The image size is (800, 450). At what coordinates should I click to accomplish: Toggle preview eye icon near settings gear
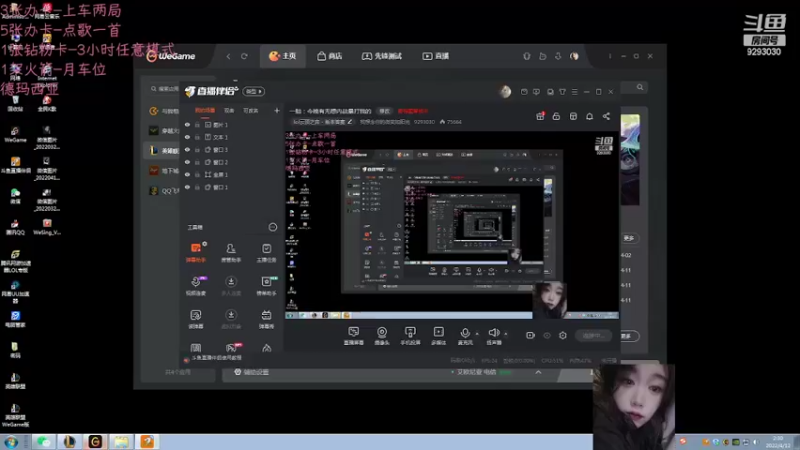547,335
